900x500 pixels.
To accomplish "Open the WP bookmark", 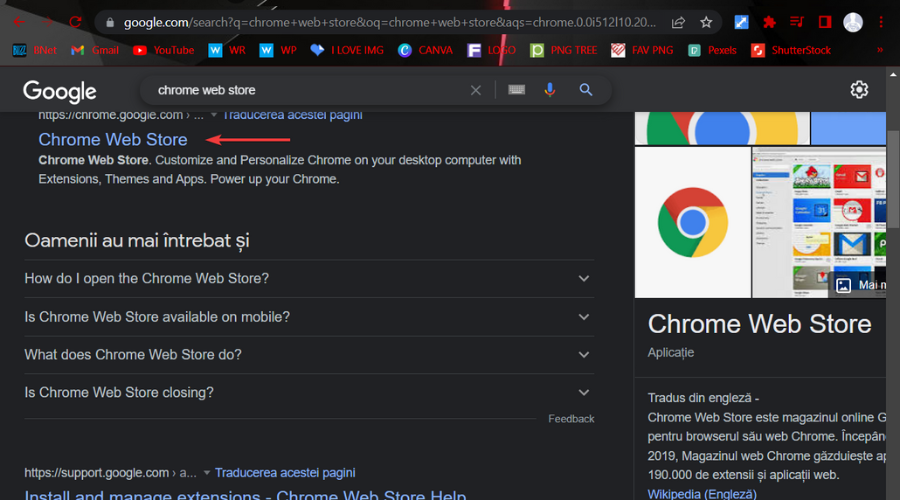I will 278,51.
